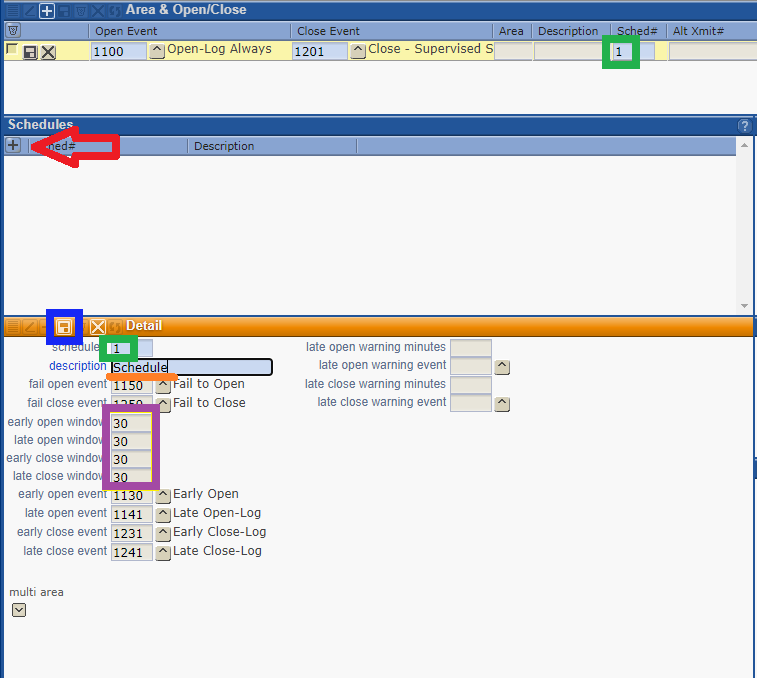Click the filter icon in Area grid header
Screen dimensions: 757x678
(13, 31)
